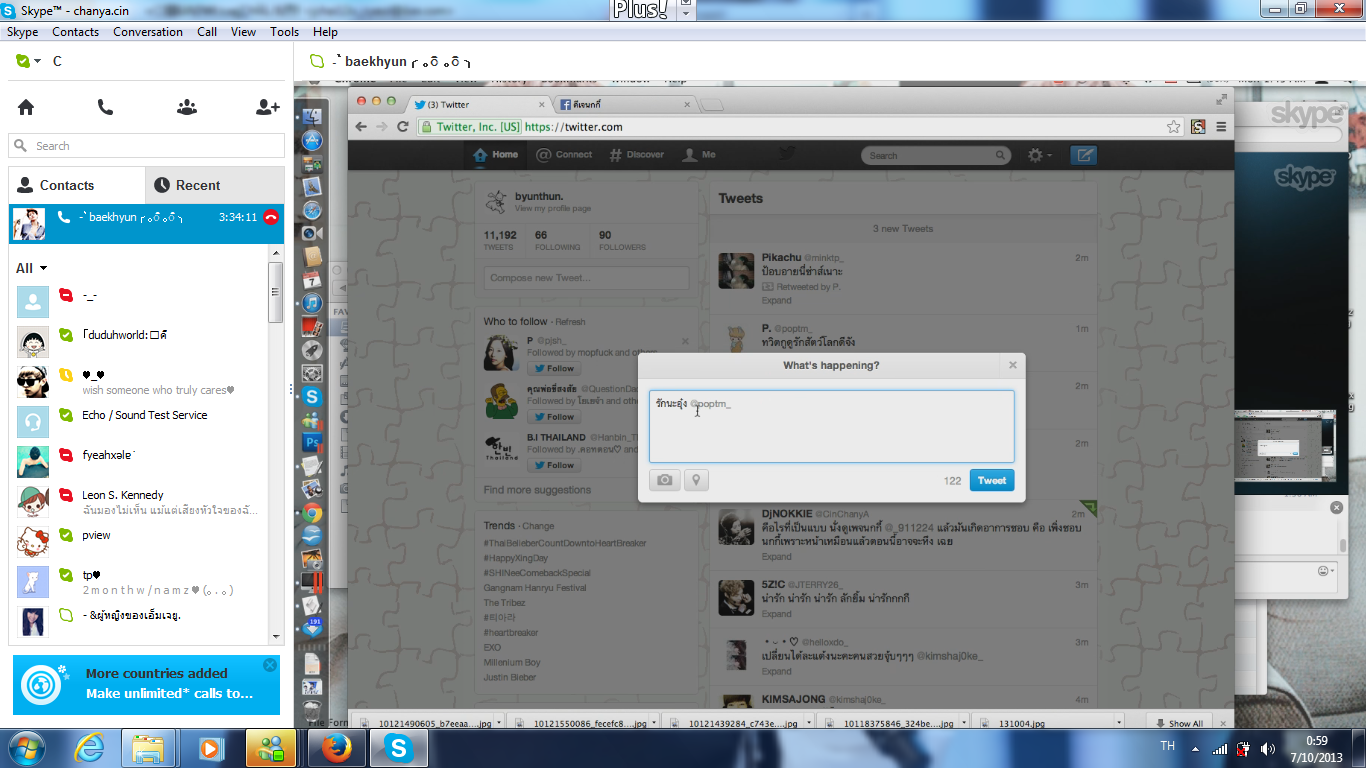Open Skype from the Mac dock

[312, 397]
